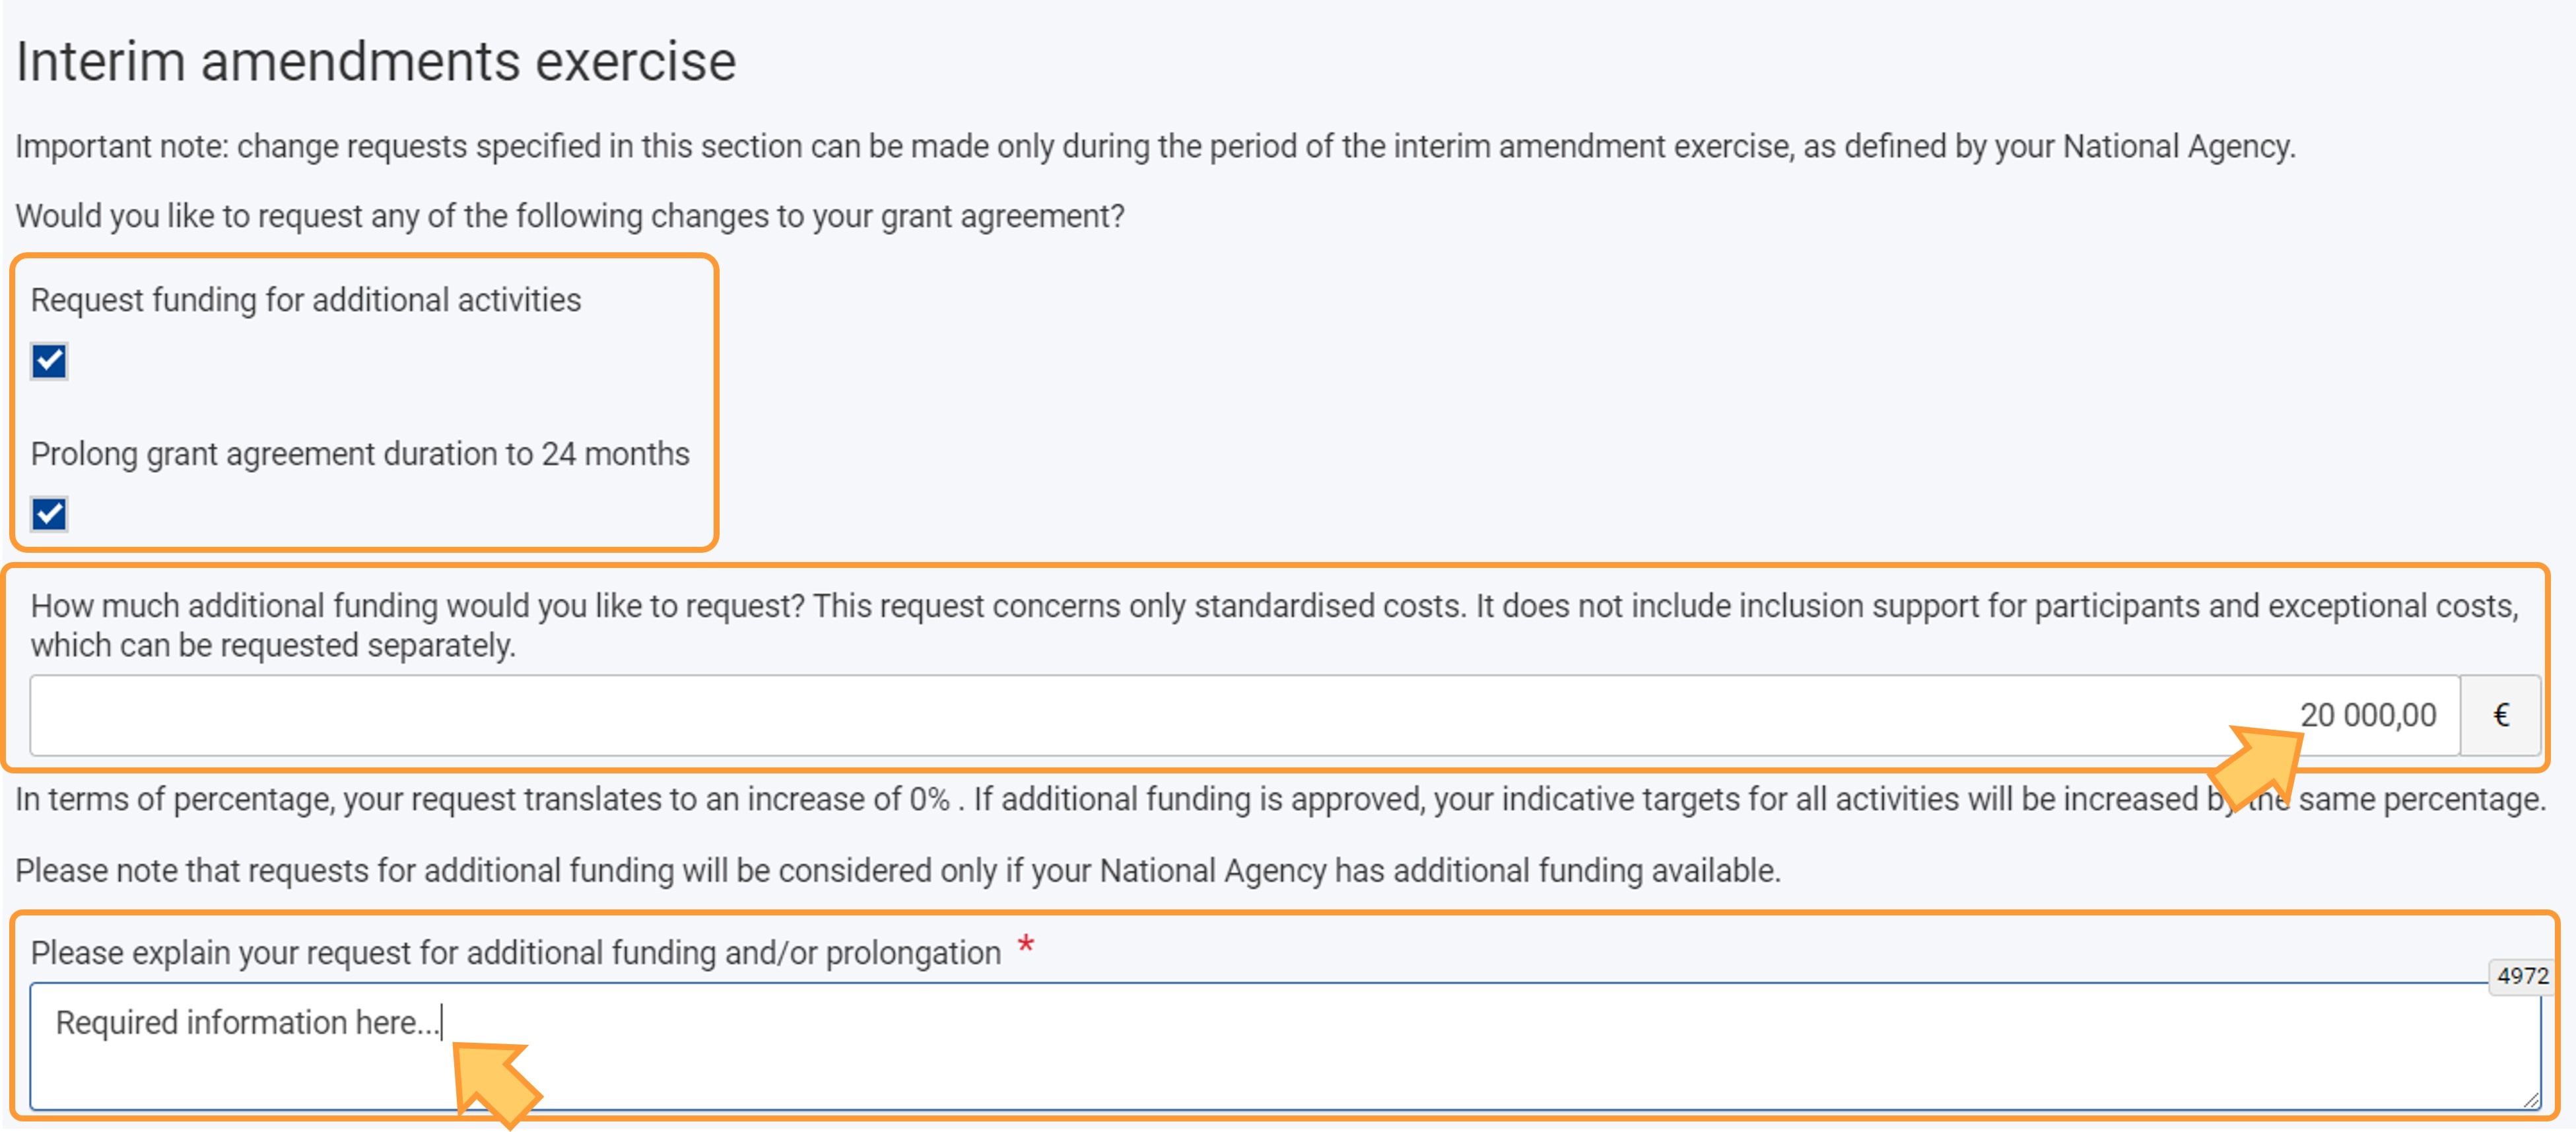This screenshot has width=2576, height=1132.
Task: Click the text area resize handle
Action: click(2531, 1100)
